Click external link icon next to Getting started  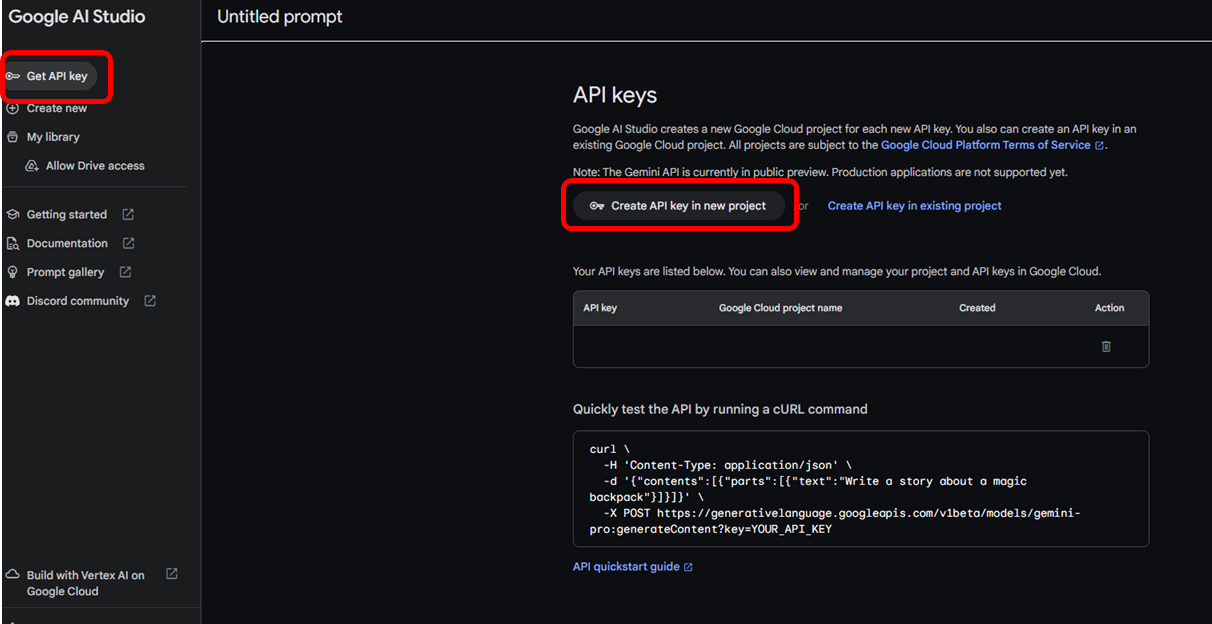coord(128,214)
